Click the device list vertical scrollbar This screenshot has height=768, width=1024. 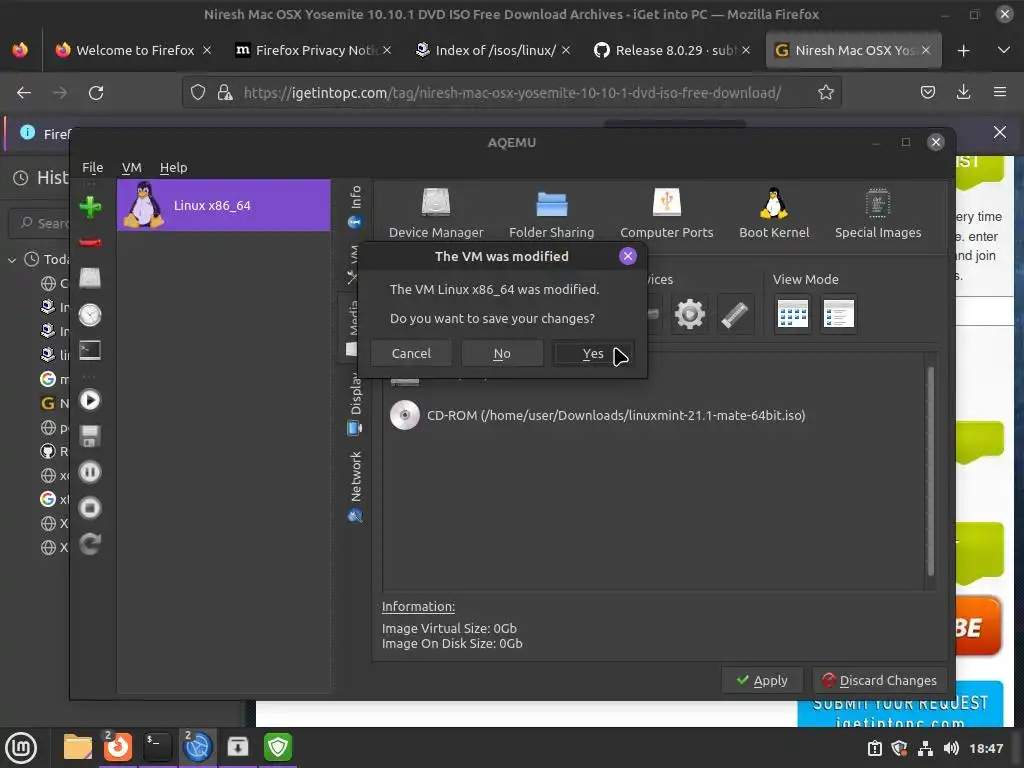tap(931, 470)
